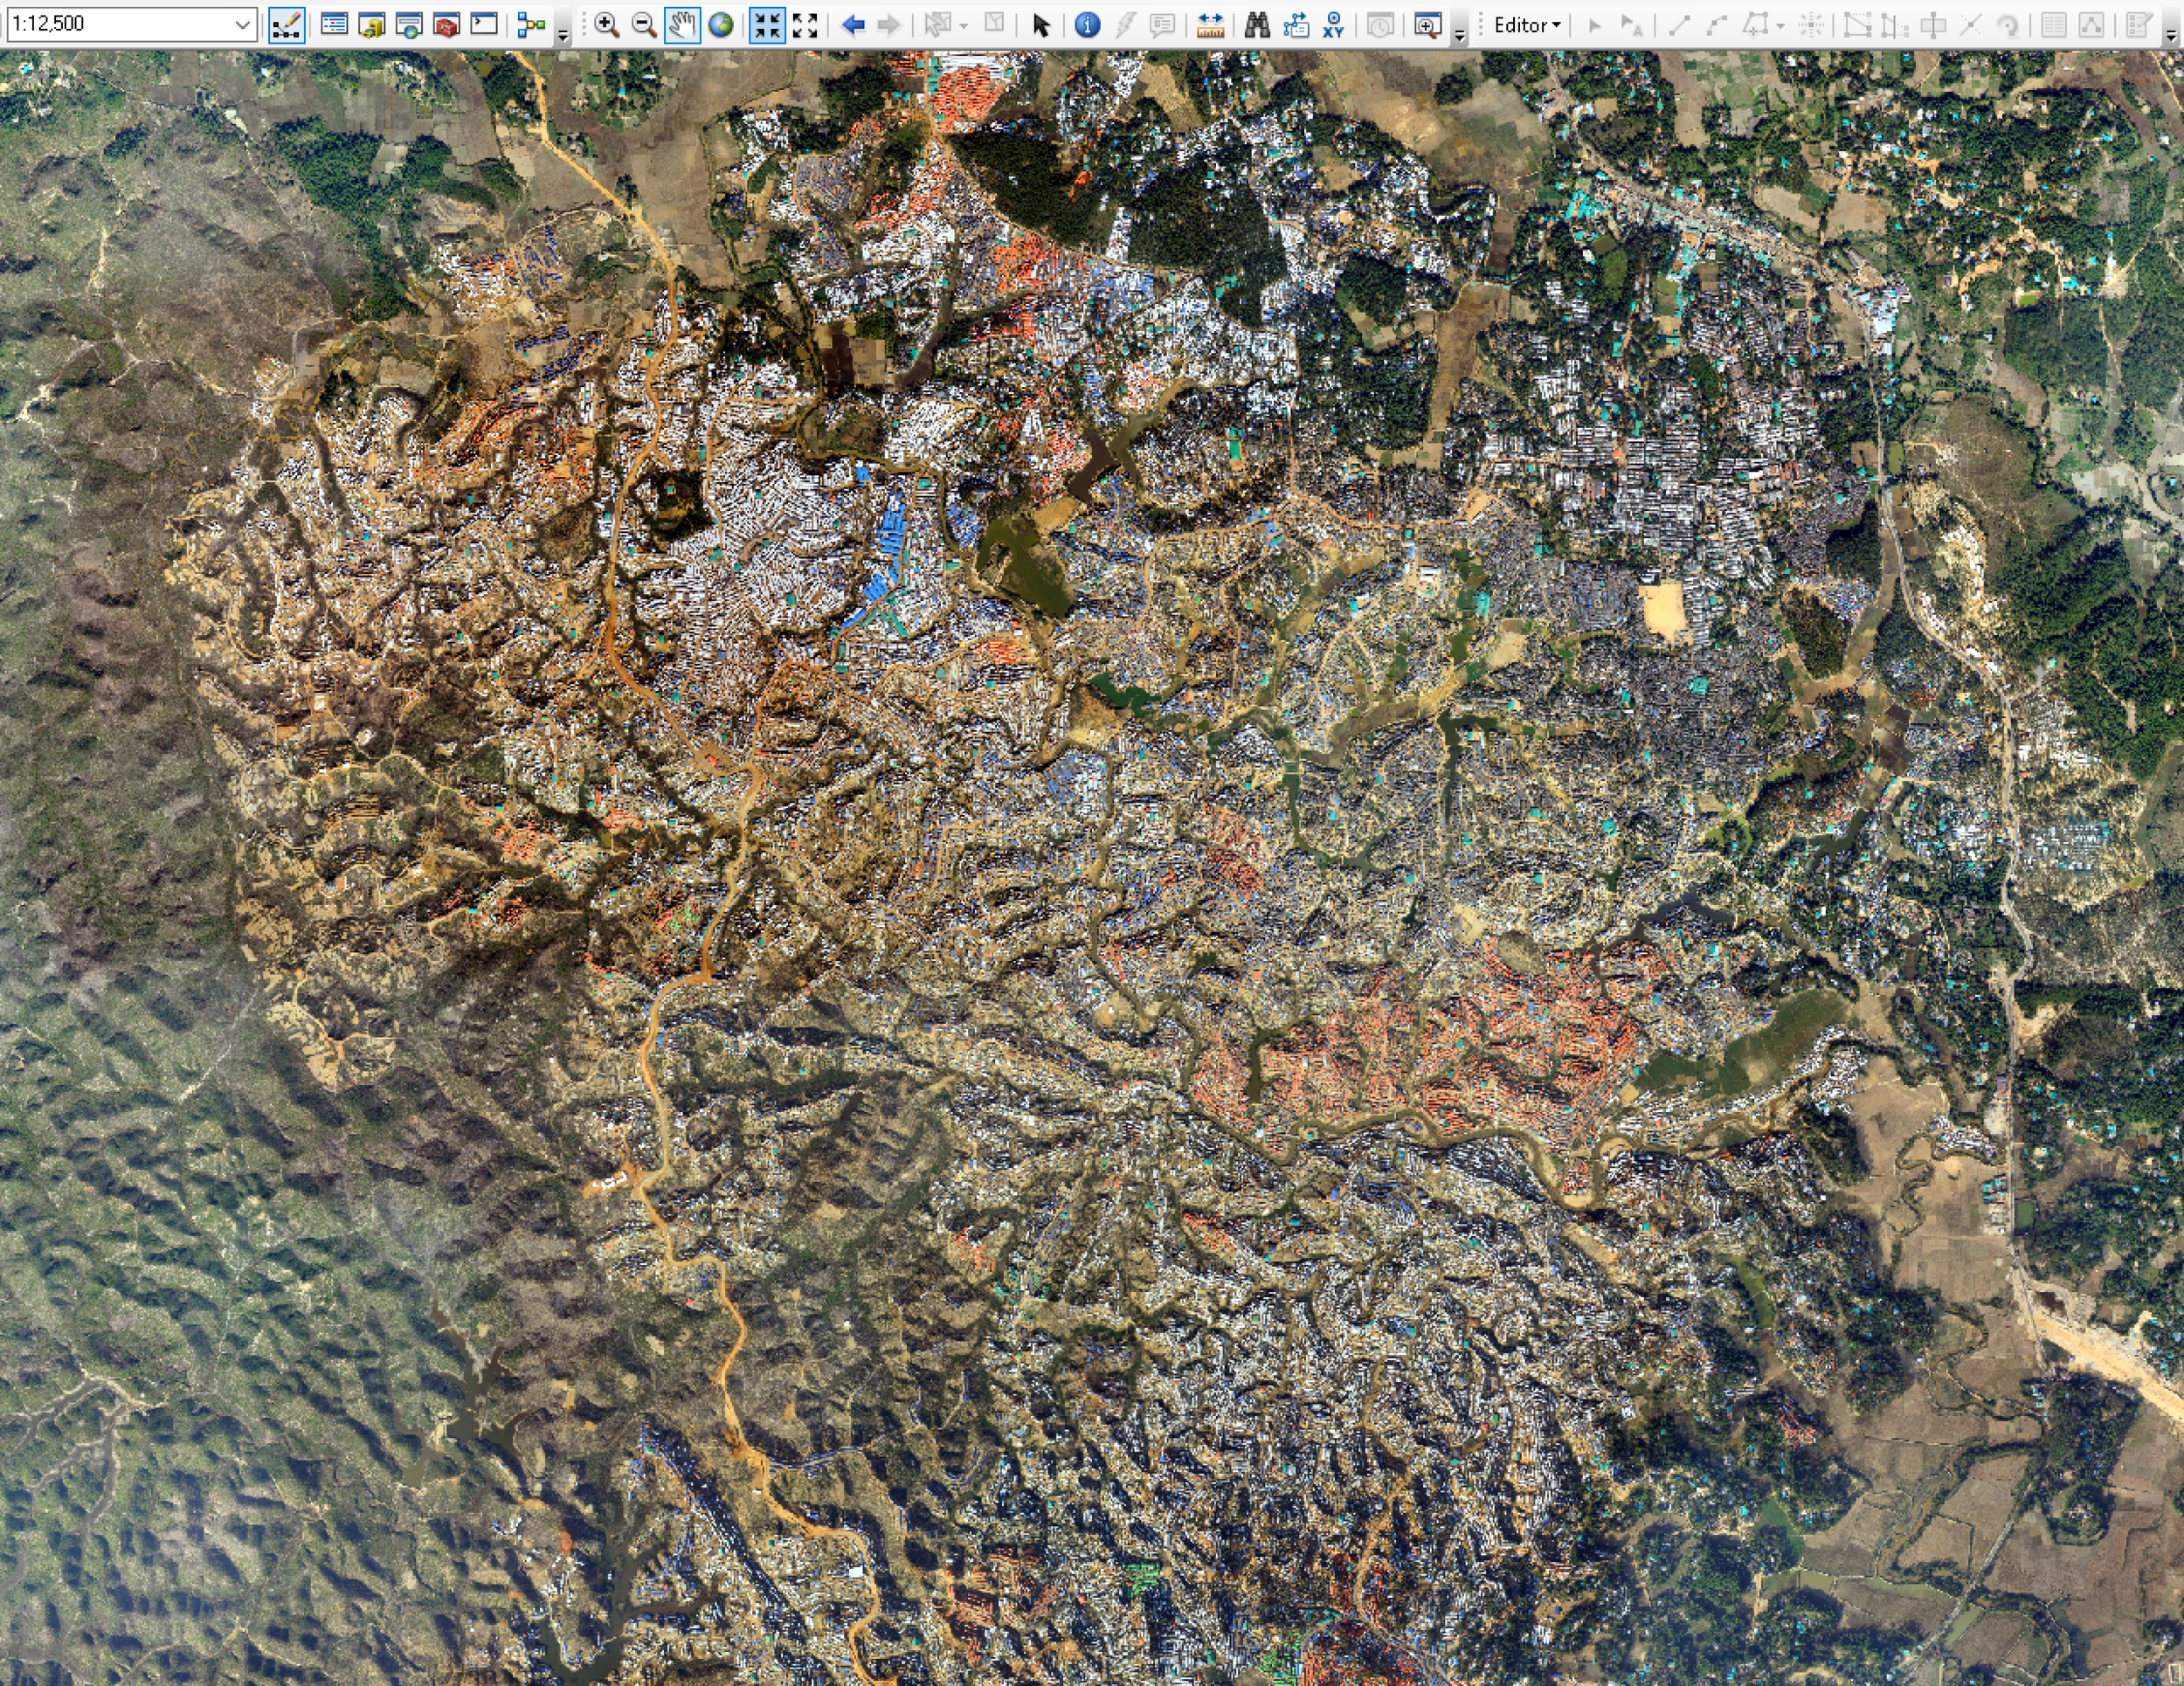Open the map scale dropdown
Screen dimensions: 2184x1686
point(242,24)
